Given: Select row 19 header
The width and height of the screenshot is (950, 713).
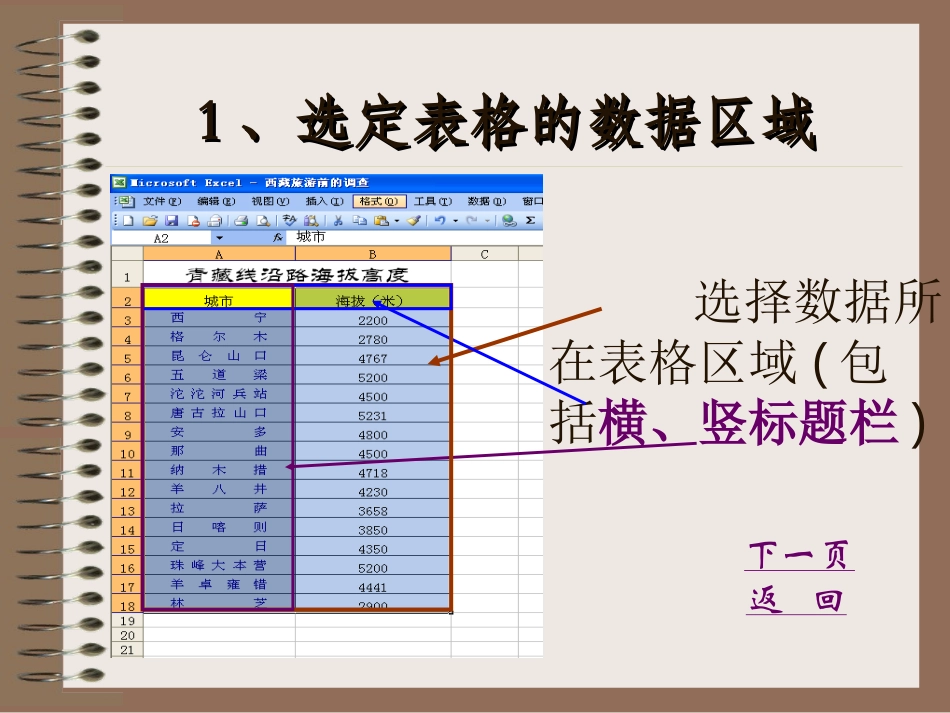Looking at the screenshot, I should 127,621.
